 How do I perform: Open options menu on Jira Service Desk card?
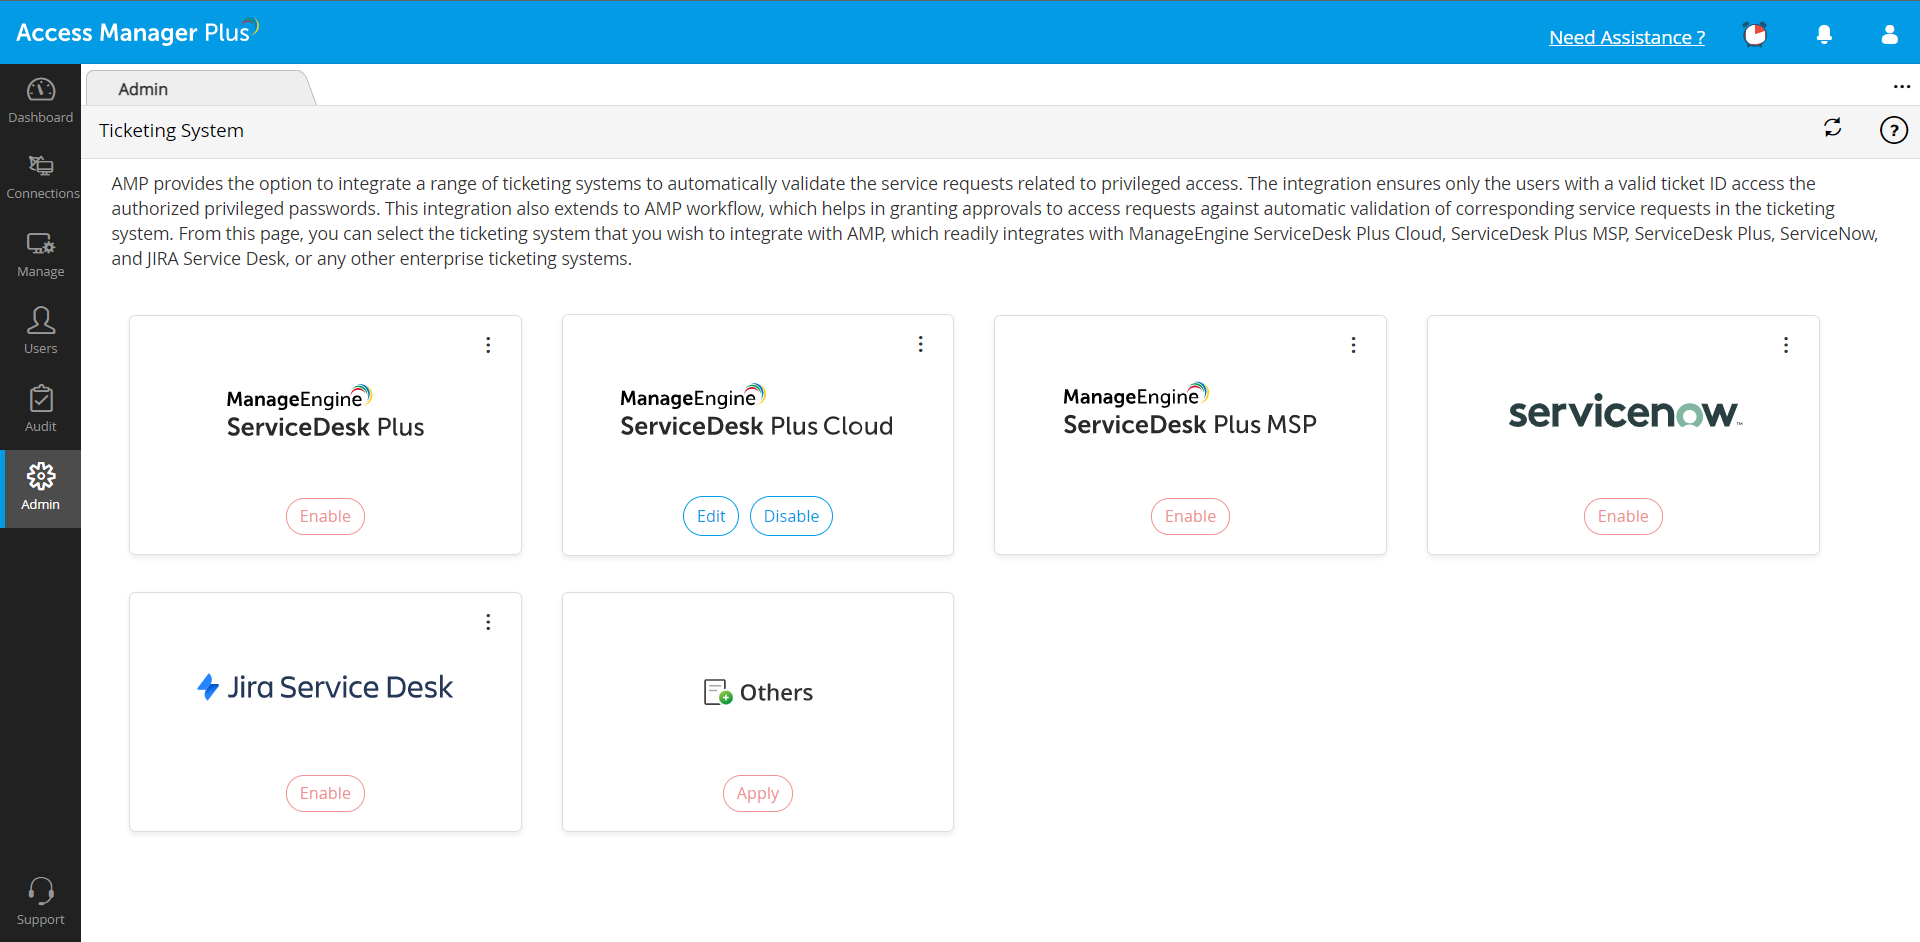[x=488, y=622]
